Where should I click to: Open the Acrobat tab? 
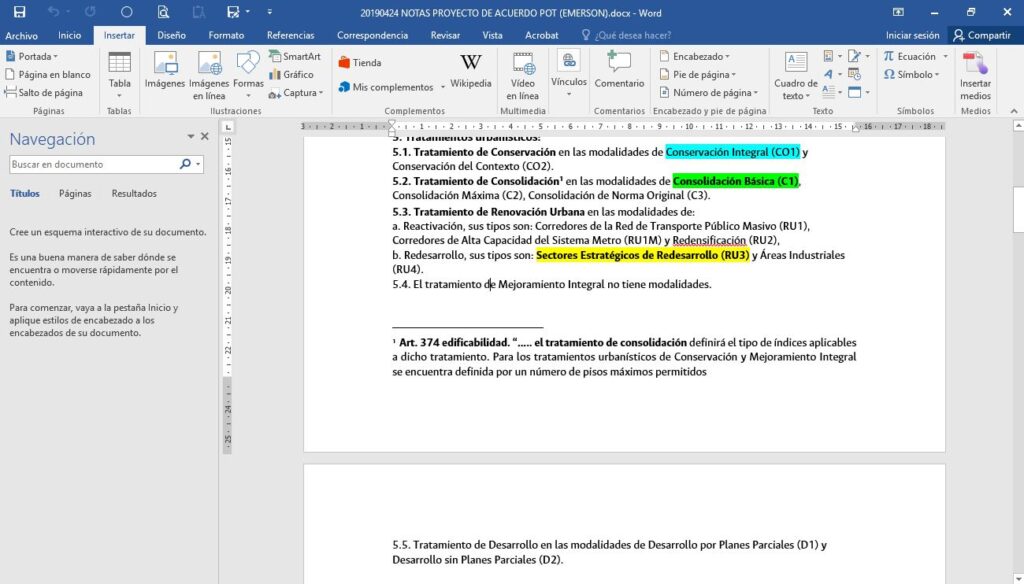(x=541, y=35)
